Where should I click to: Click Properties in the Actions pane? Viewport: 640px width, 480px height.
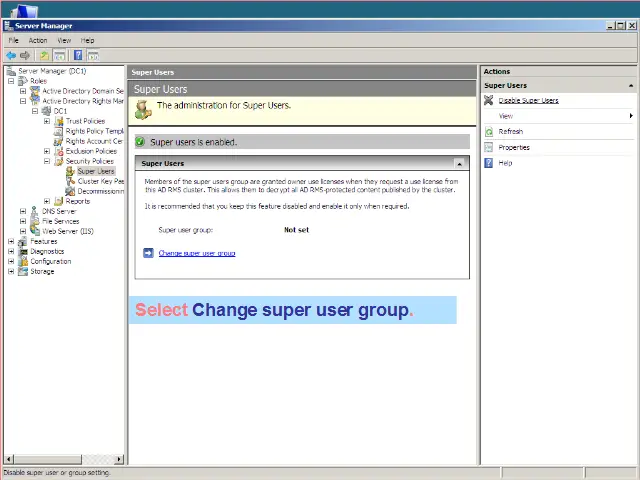pos(514,147)
